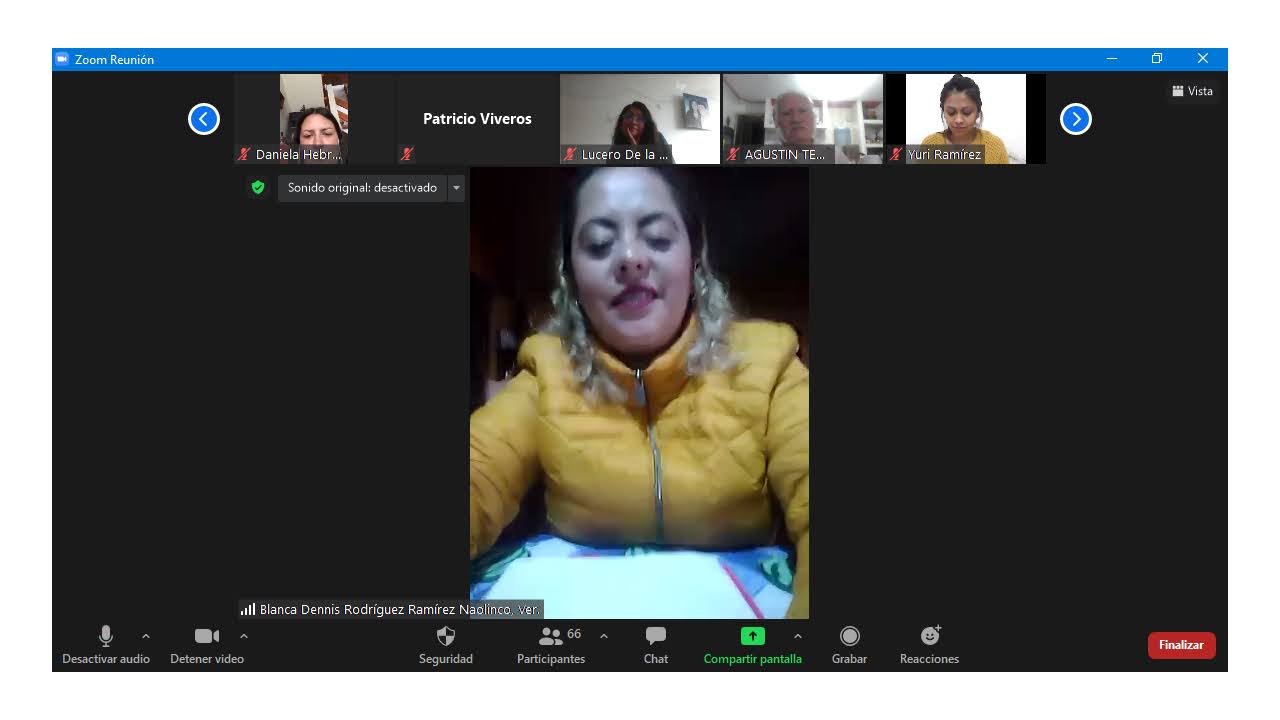Close the Zoom Reunión window
The image size is (1280, 720).
[1203, 59]
